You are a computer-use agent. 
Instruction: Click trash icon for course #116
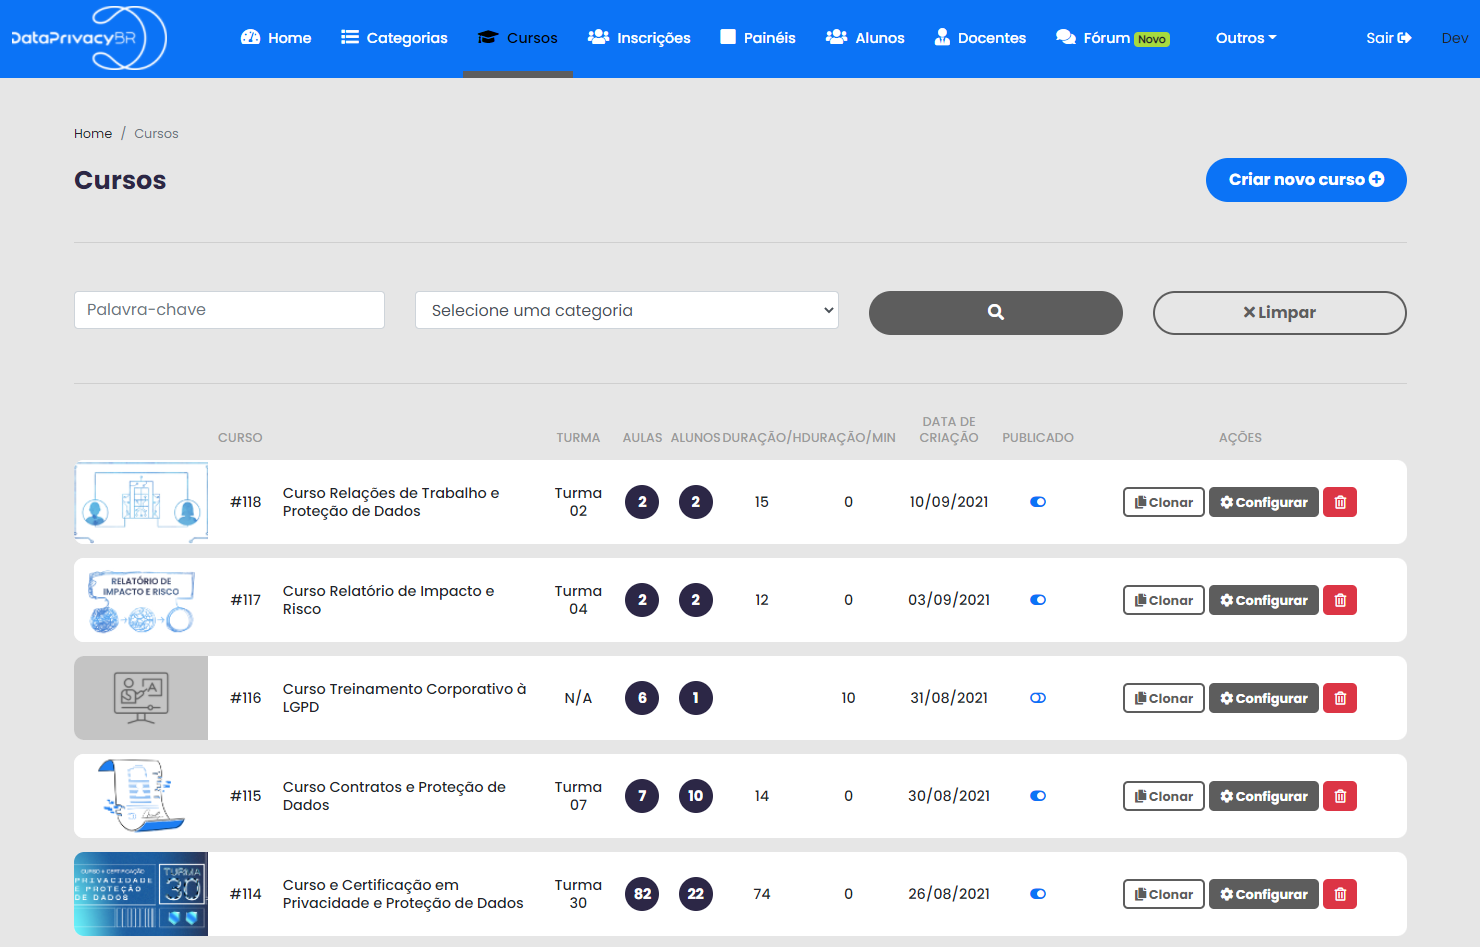pos(1339,698)
